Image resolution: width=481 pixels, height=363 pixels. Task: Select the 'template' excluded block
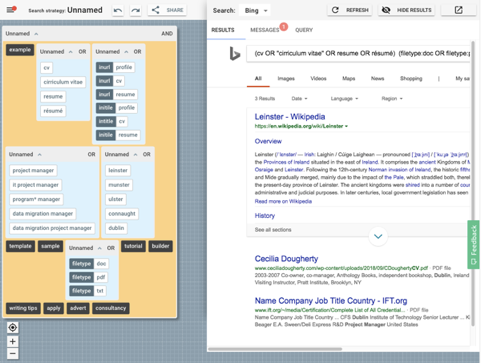[x=20, y=246]
